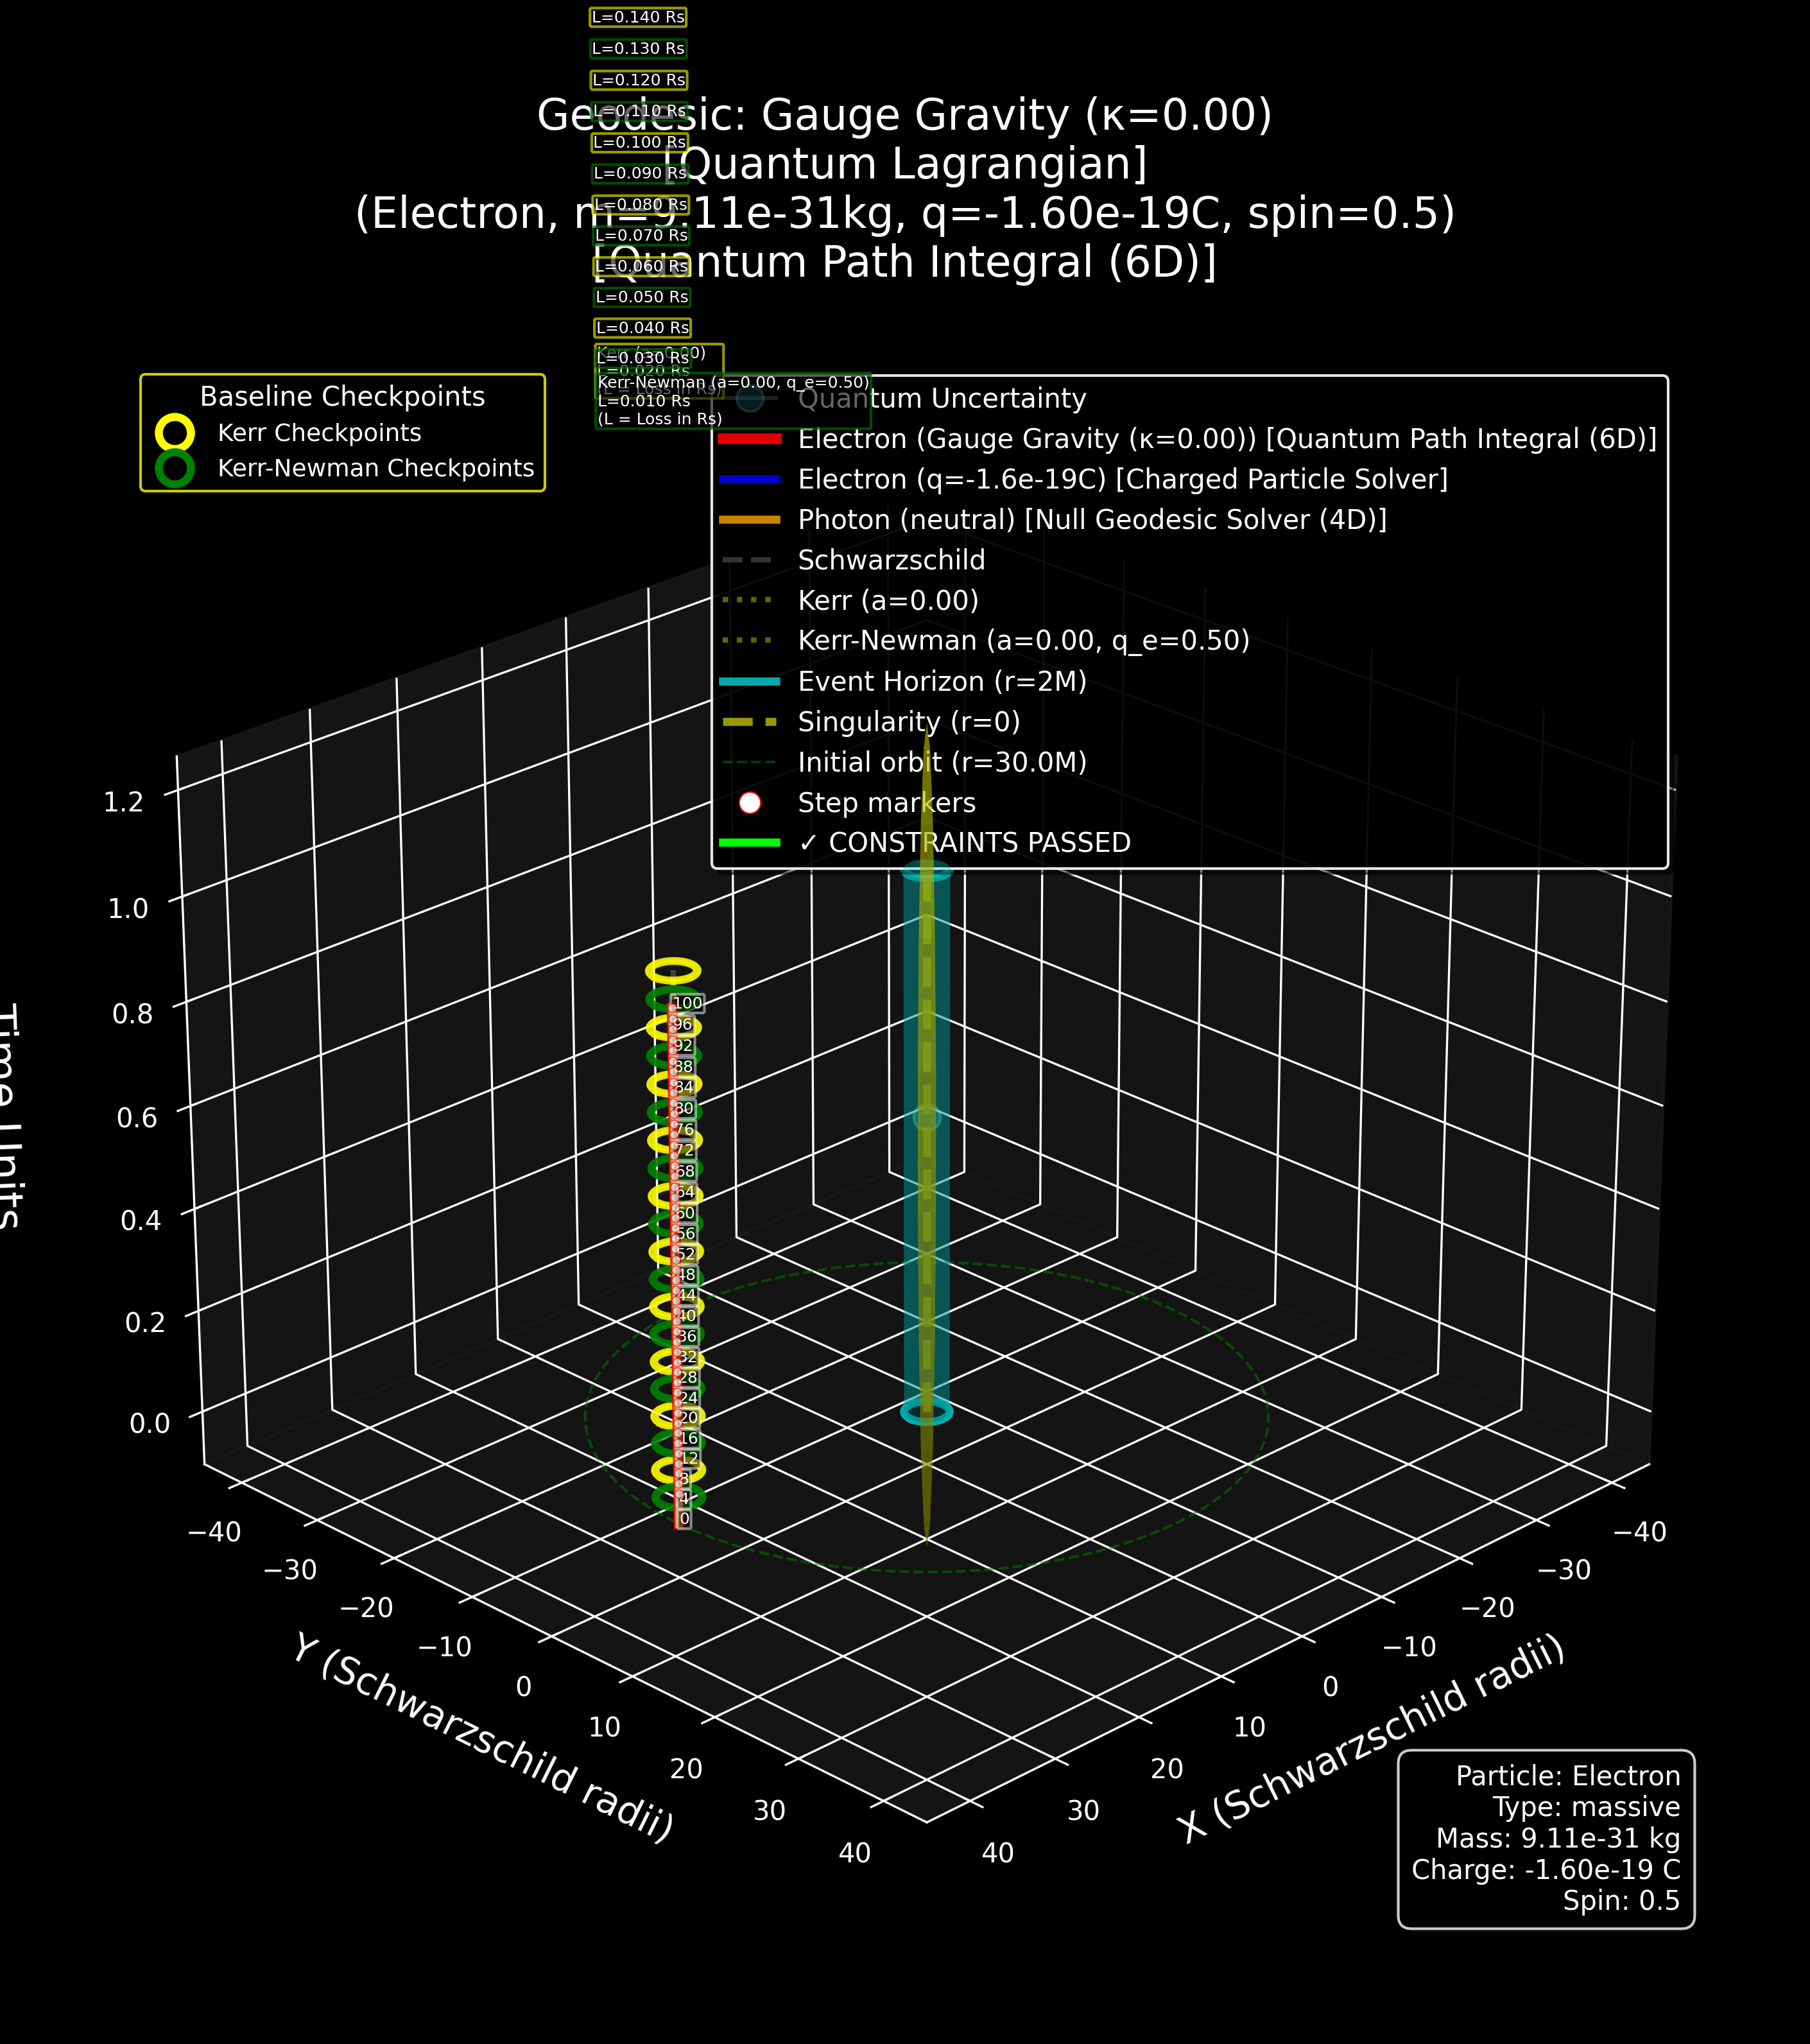The width and height of the screenshot is (1810, 2044).
Task: Click the green Kerr-Newman Checkpoints ring marker in legend
Action: coord(175,468)
